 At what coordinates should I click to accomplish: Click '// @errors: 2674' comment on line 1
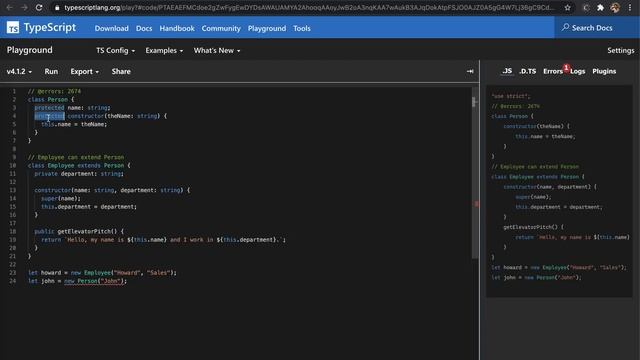click(54, 91)
